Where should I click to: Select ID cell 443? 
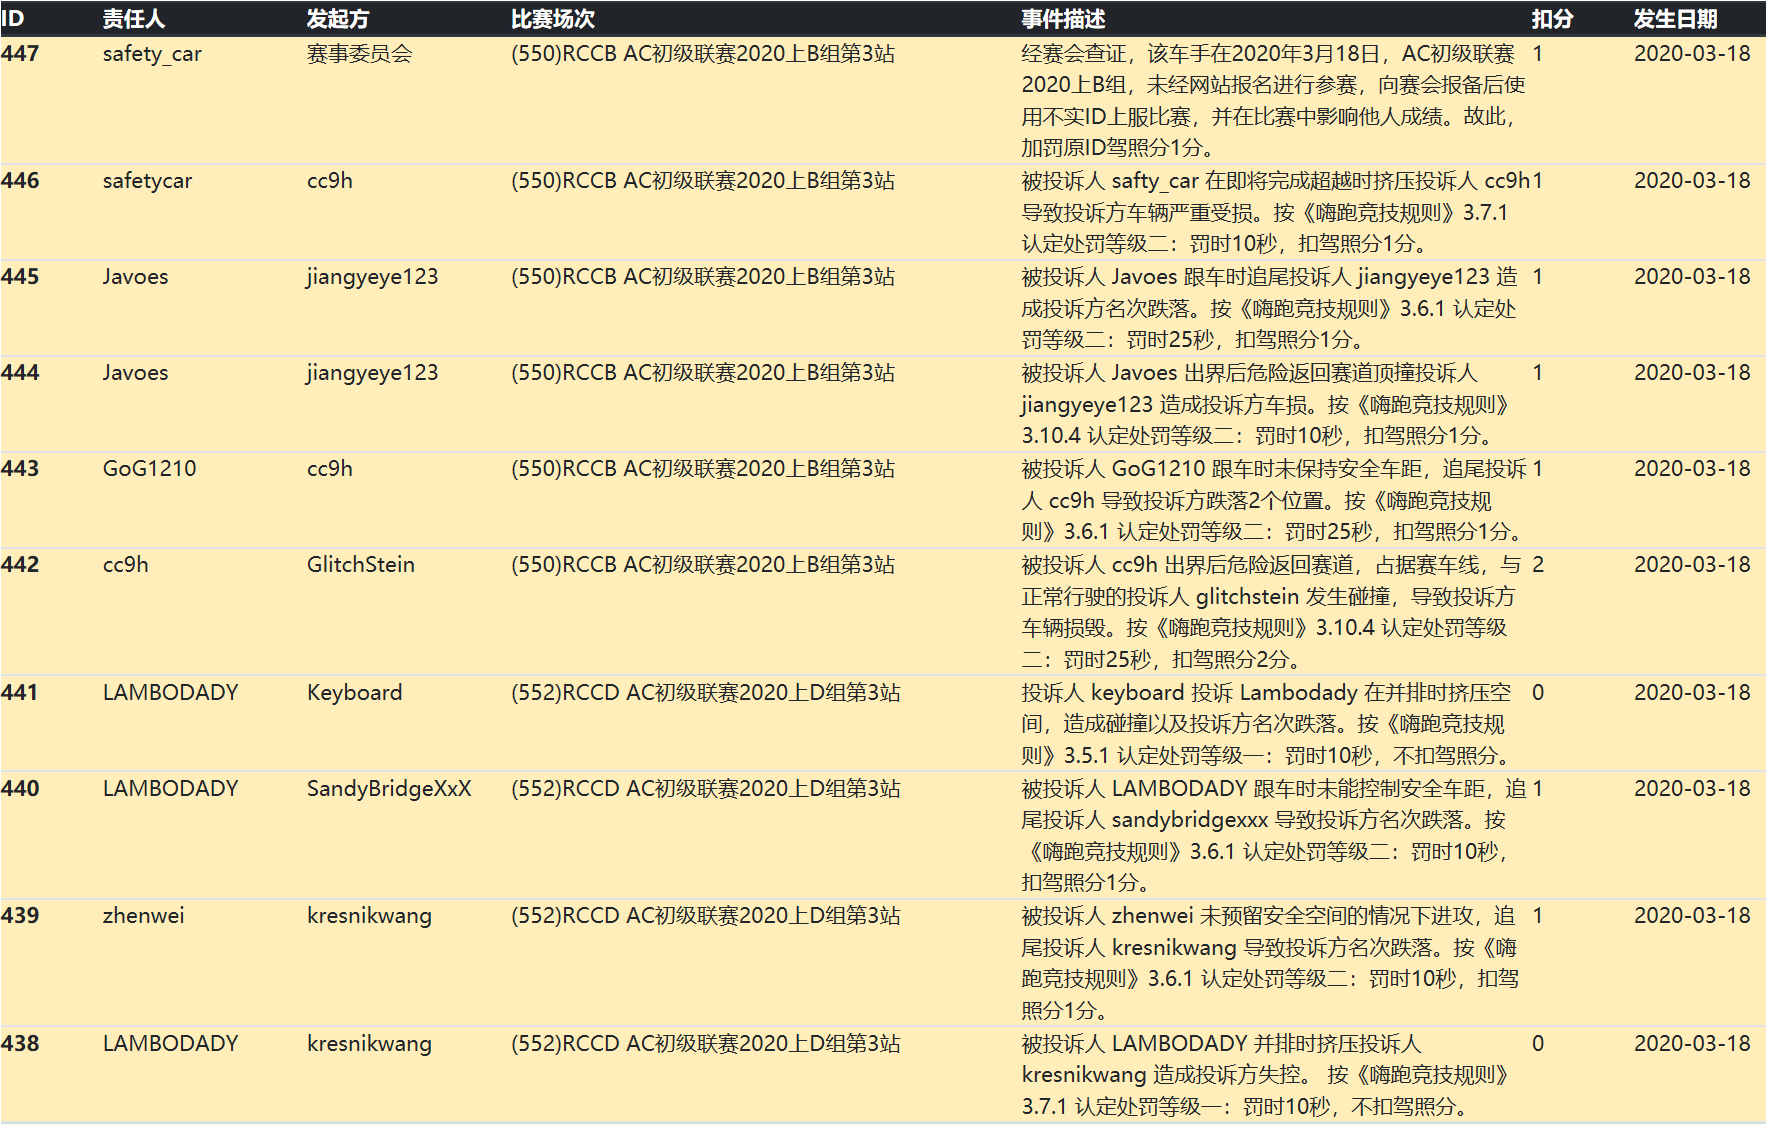pos(20,469)
